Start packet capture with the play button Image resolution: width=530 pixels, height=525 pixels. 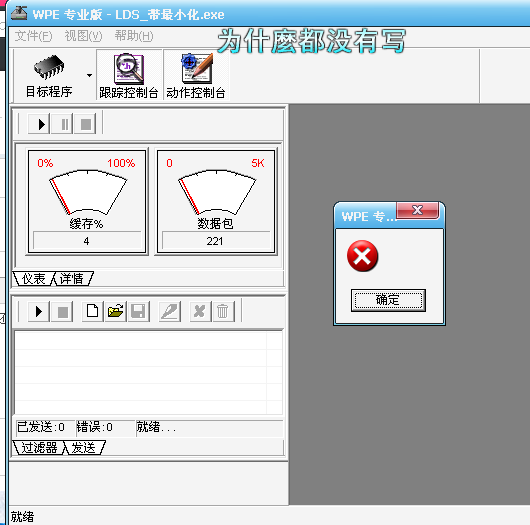(x=39, y=124)
